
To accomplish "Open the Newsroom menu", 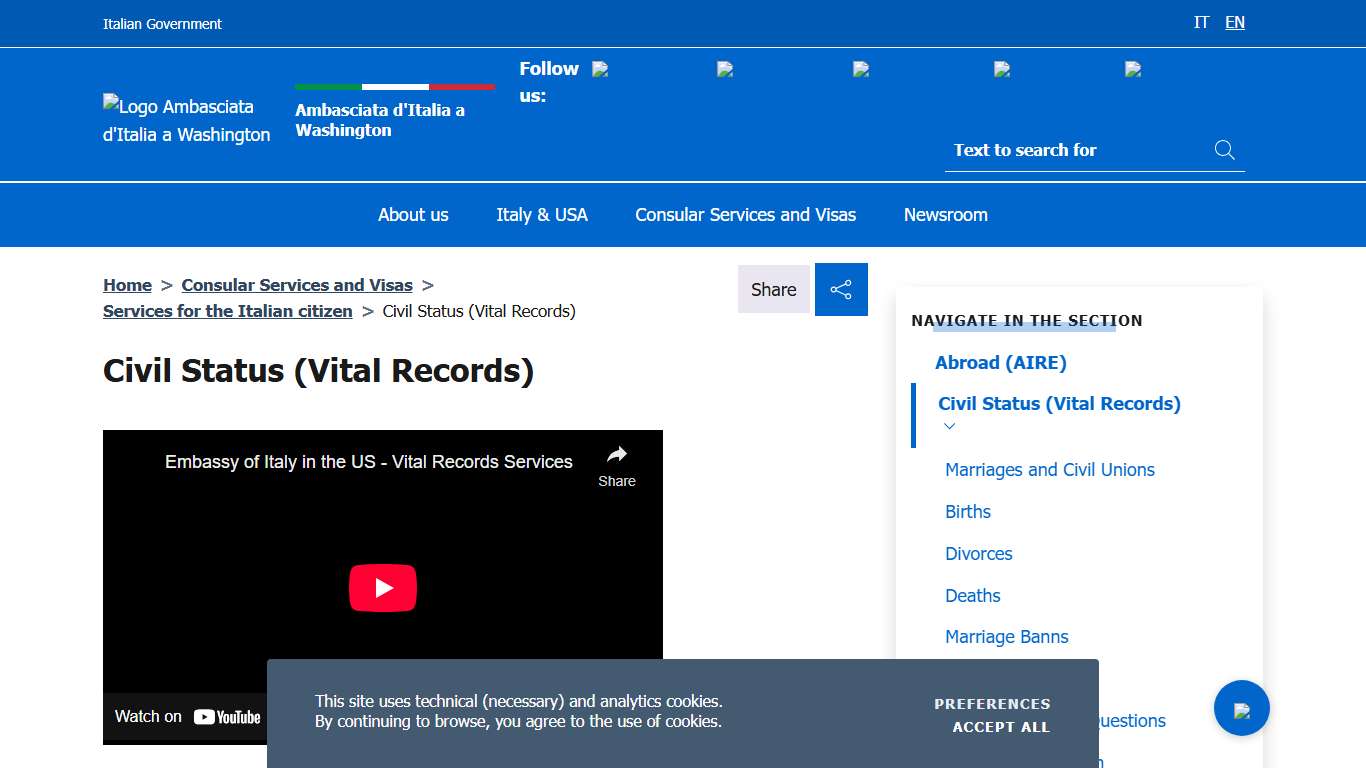I will pyautogui.click(x=945, y=214).
